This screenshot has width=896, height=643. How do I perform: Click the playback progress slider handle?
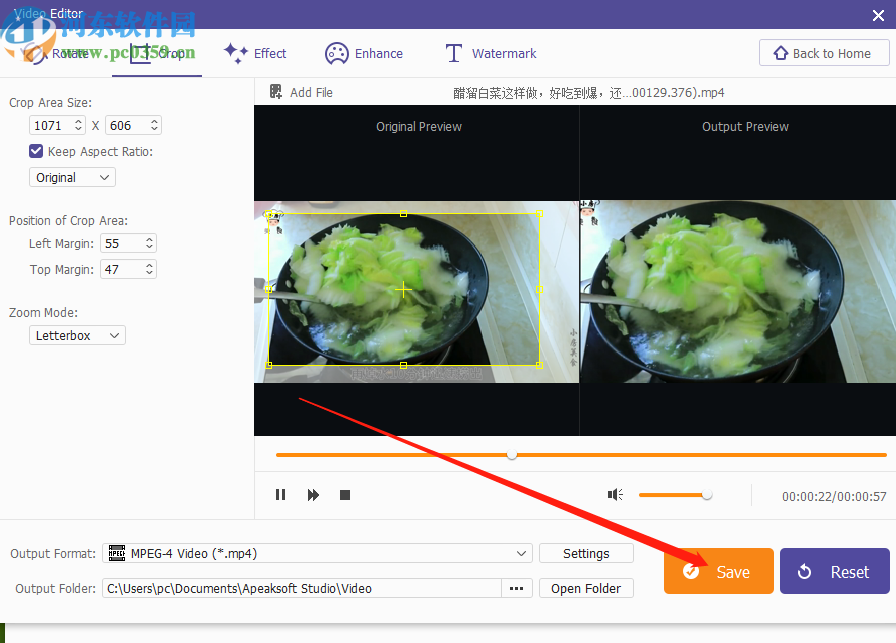click(512, 455)
